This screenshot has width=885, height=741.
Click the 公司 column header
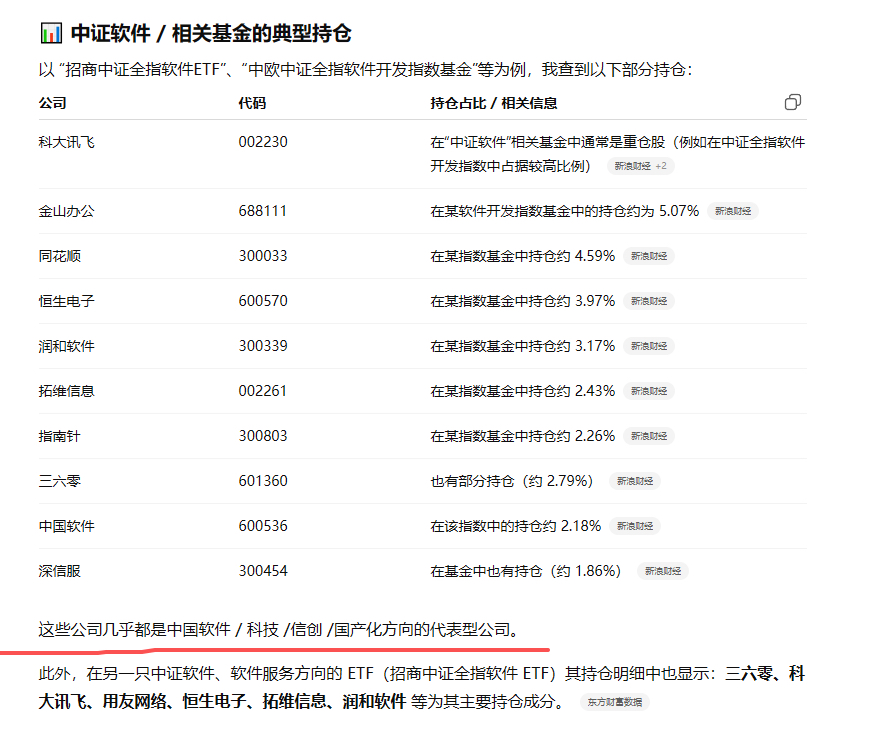click(x=52, y=103)
